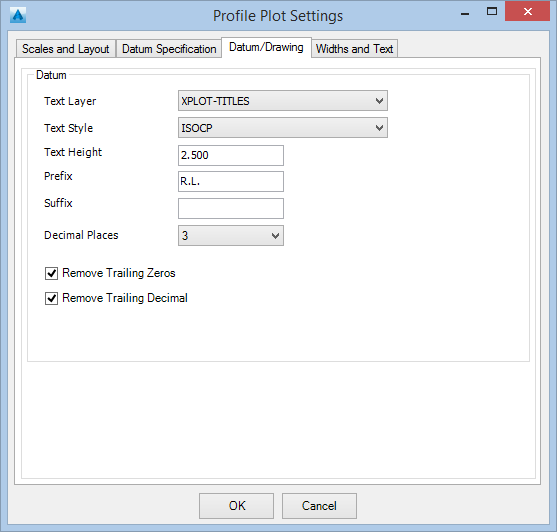557x532 pixels.
Task: Minimize the Profile Plot Settings window
Action: pos(465,14)
